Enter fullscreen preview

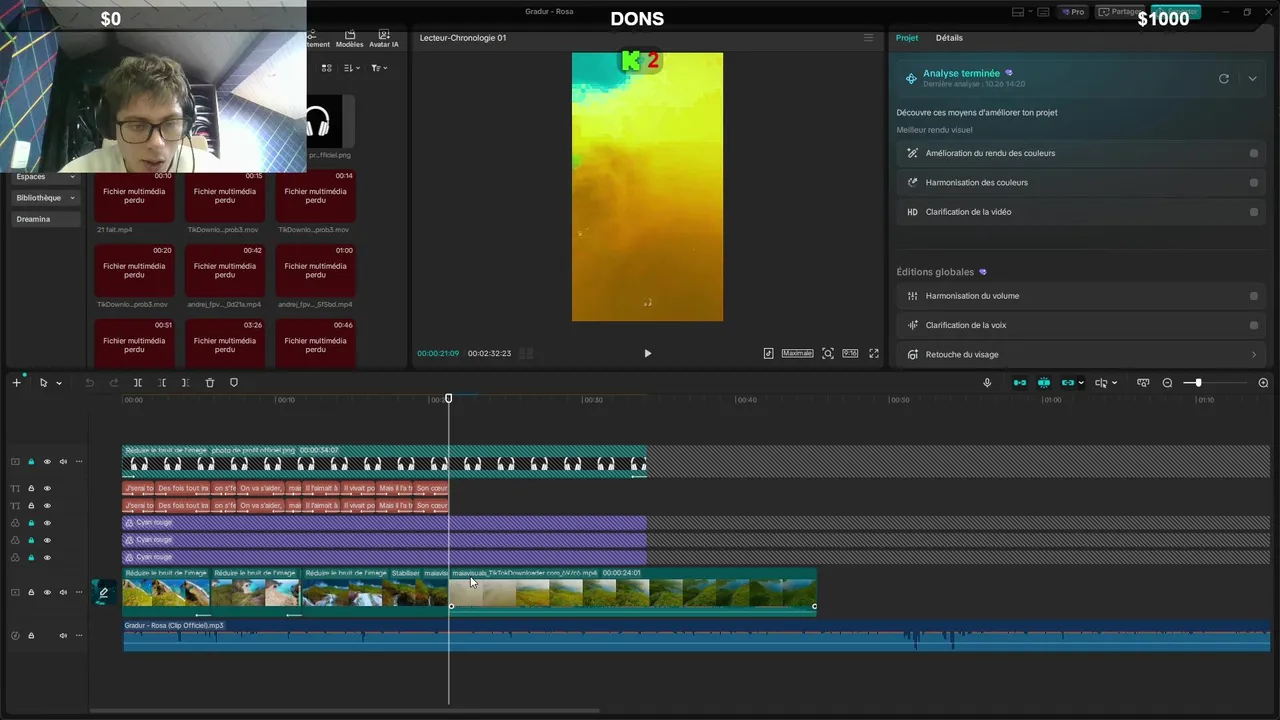point(874,353)
